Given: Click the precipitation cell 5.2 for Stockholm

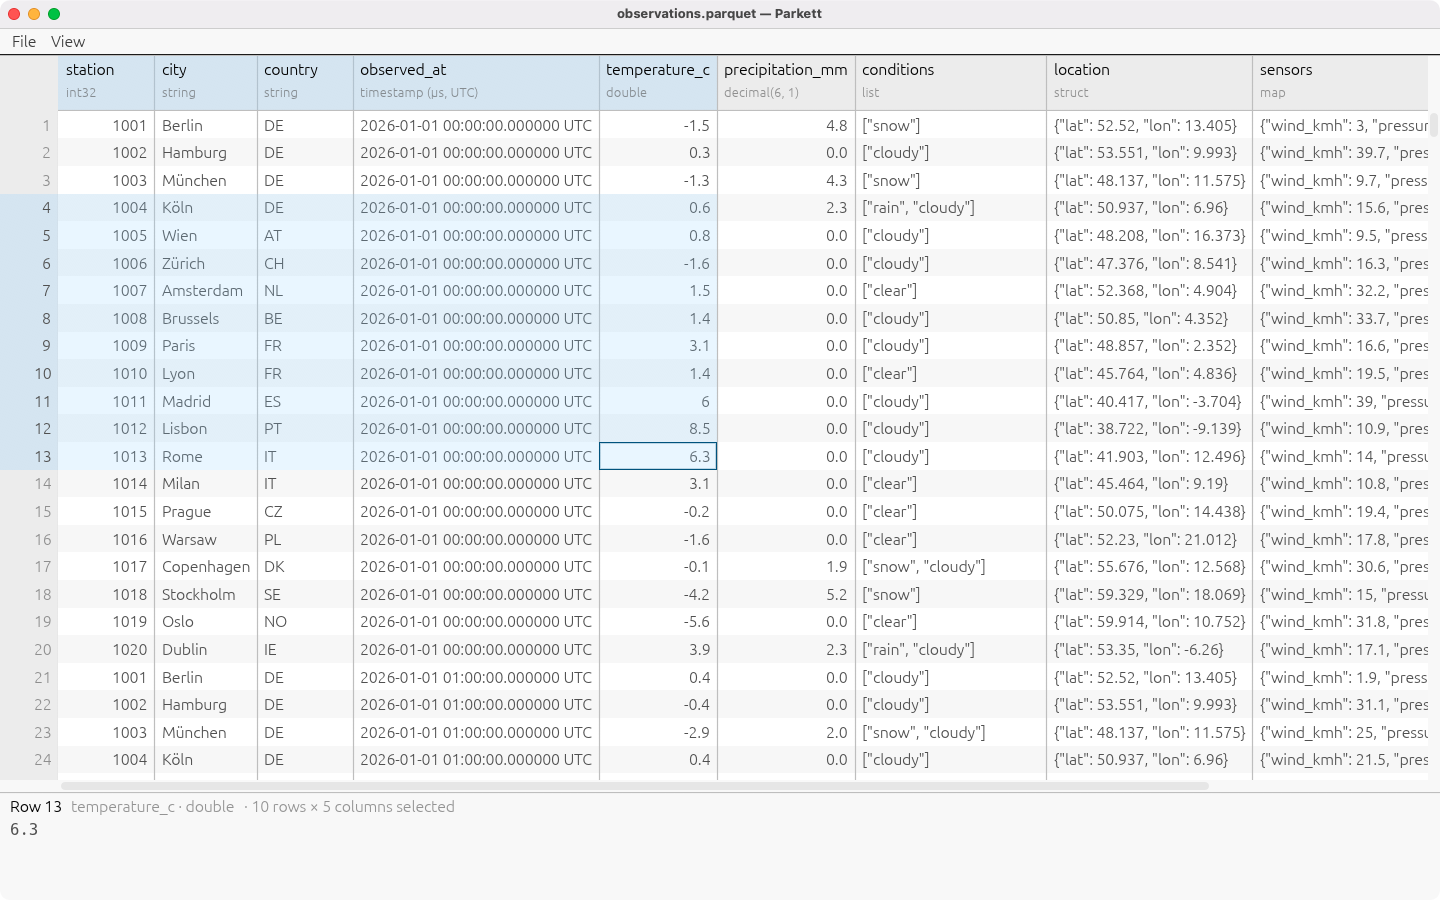Looking at the screenshot, I should (786, 594).
